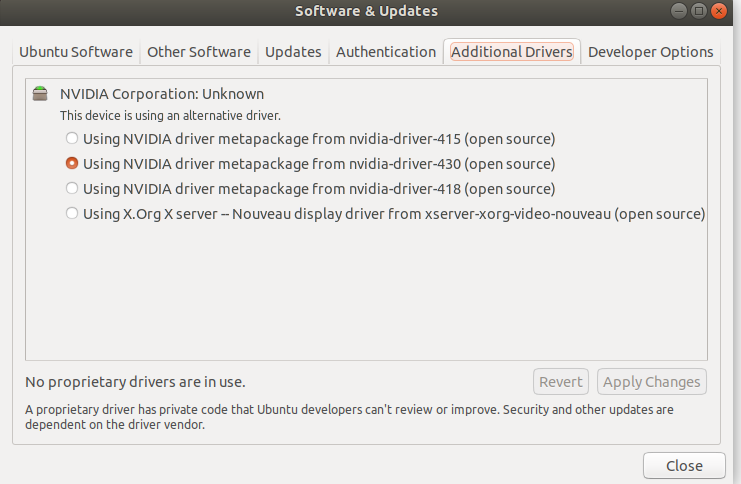Choose the nvidia-driver-418 driver option

click(71, 188)
